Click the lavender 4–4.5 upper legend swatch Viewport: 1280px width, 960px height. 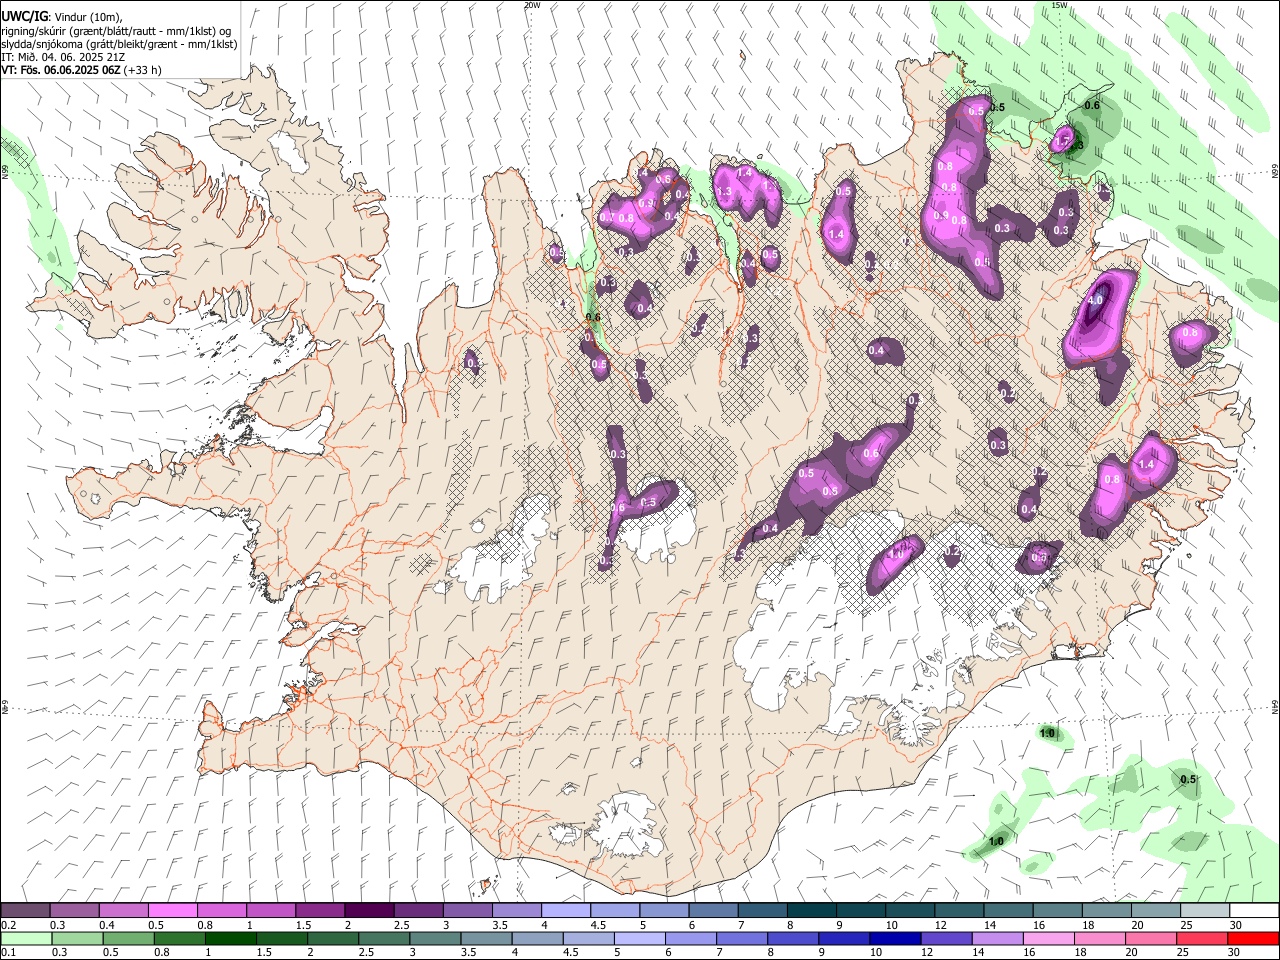tap(566, 910)
